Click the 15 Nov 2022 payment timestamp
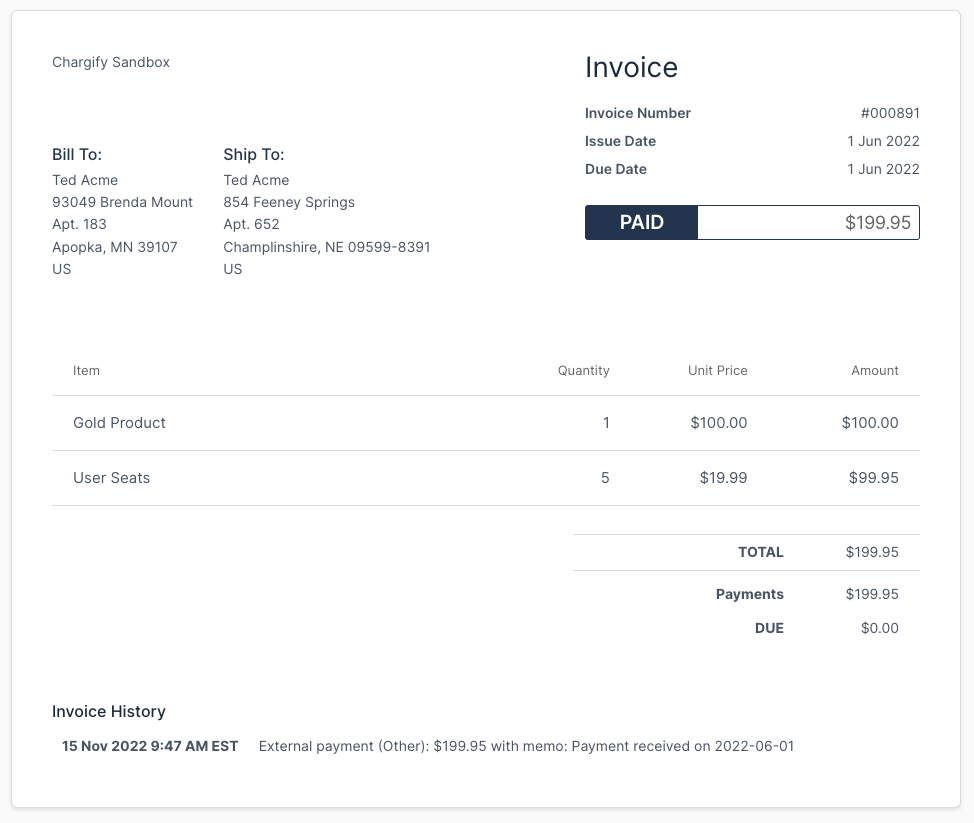Screen dimensions: 974x823 point(150,746)
